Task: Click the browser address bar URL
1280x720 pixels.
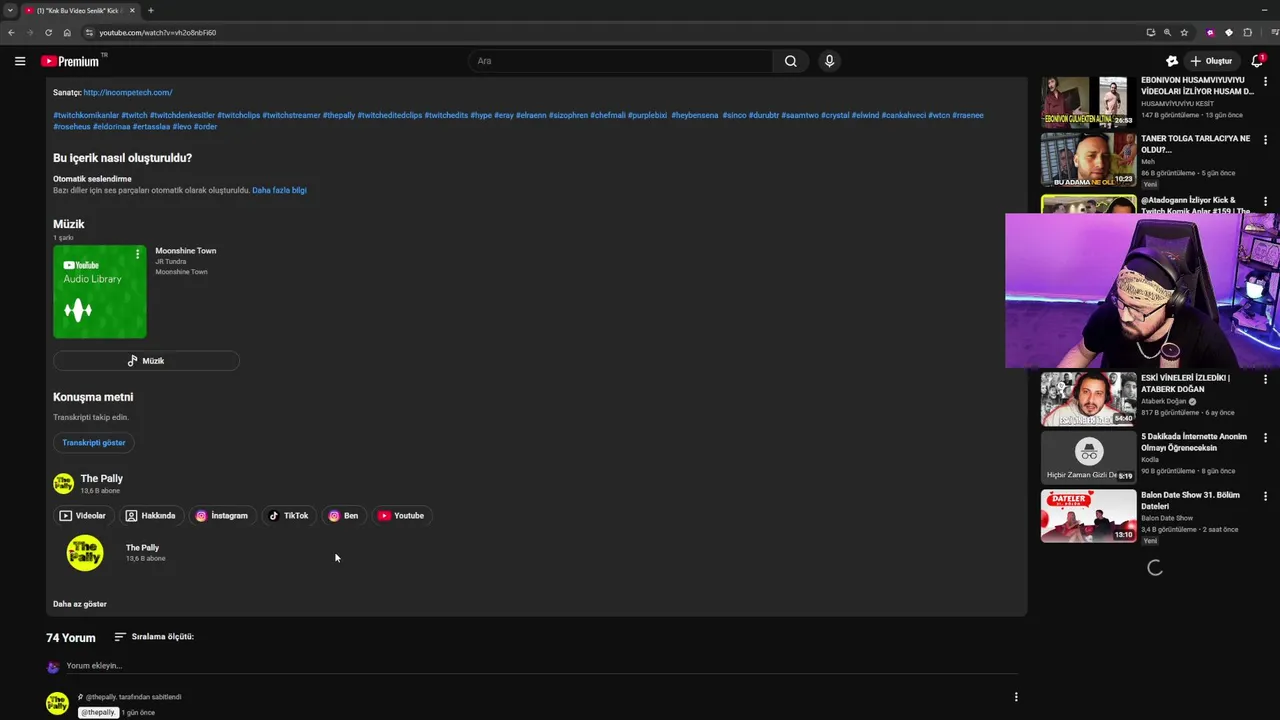Action: [x=157, y=32]
